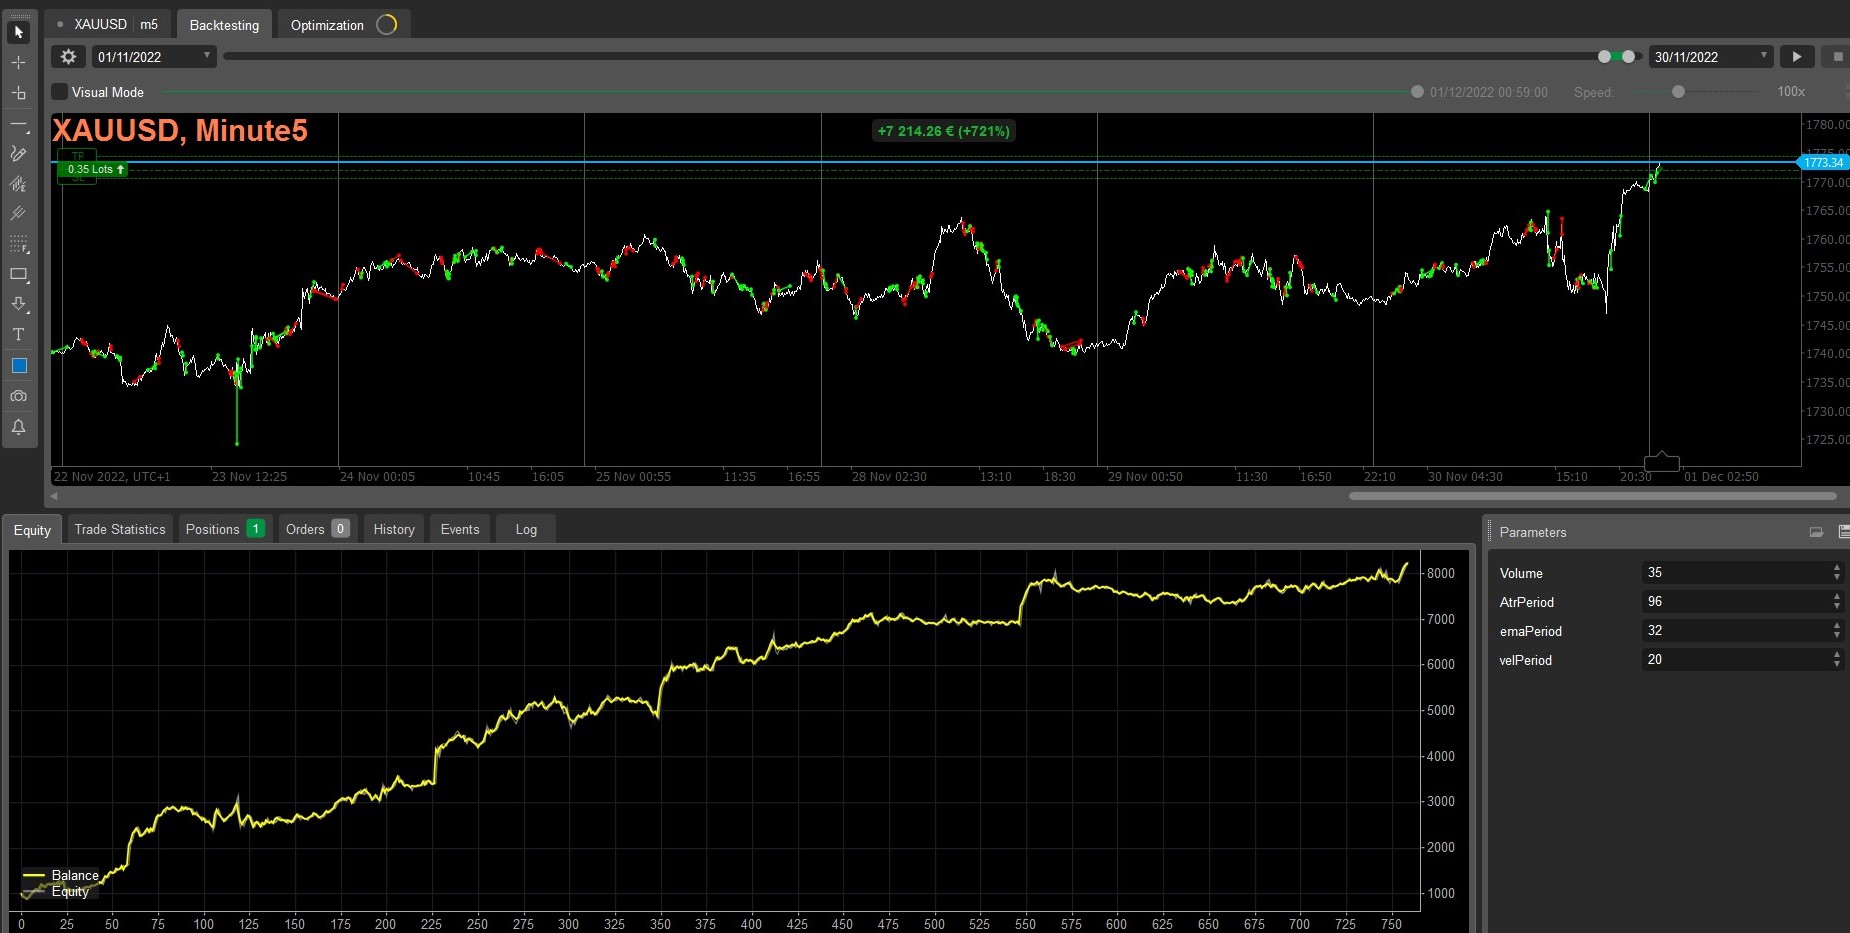This screenshot has width=1850, height=933.
Task: Click the Speed slider handle
Action: [x=1678, y=92]
